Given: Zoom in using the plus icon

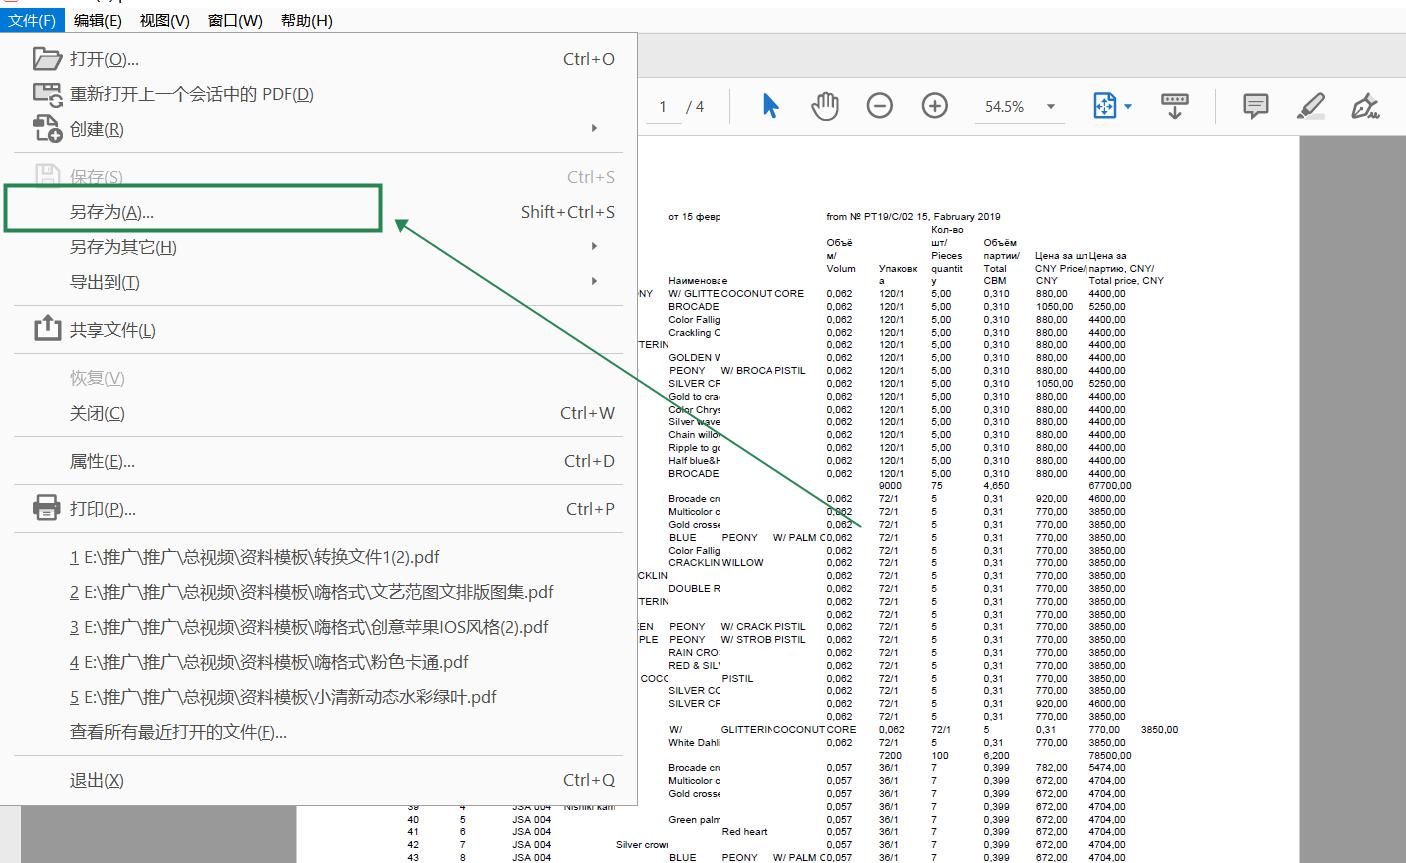Looking at the screenshot, I should click(934, 105).
